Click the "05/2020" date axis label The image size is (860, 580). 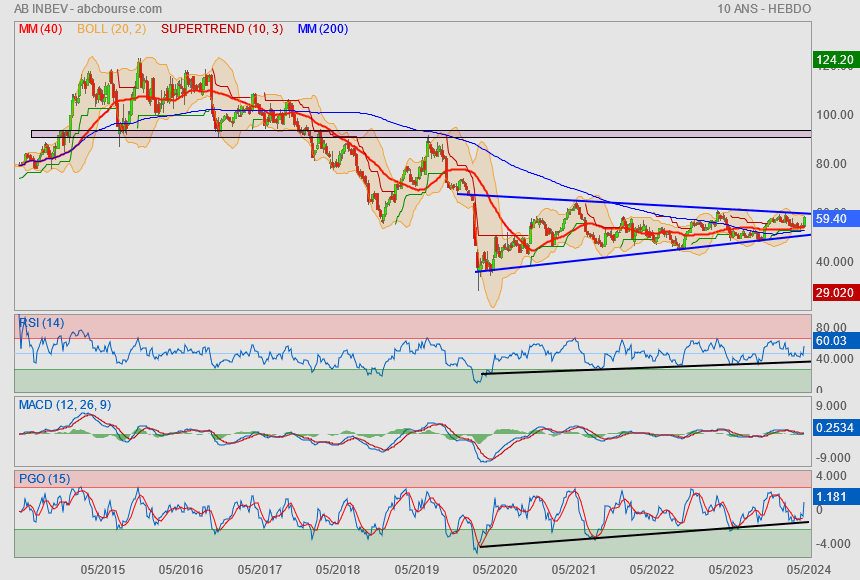pyautogui.click(x=495, y=570)
